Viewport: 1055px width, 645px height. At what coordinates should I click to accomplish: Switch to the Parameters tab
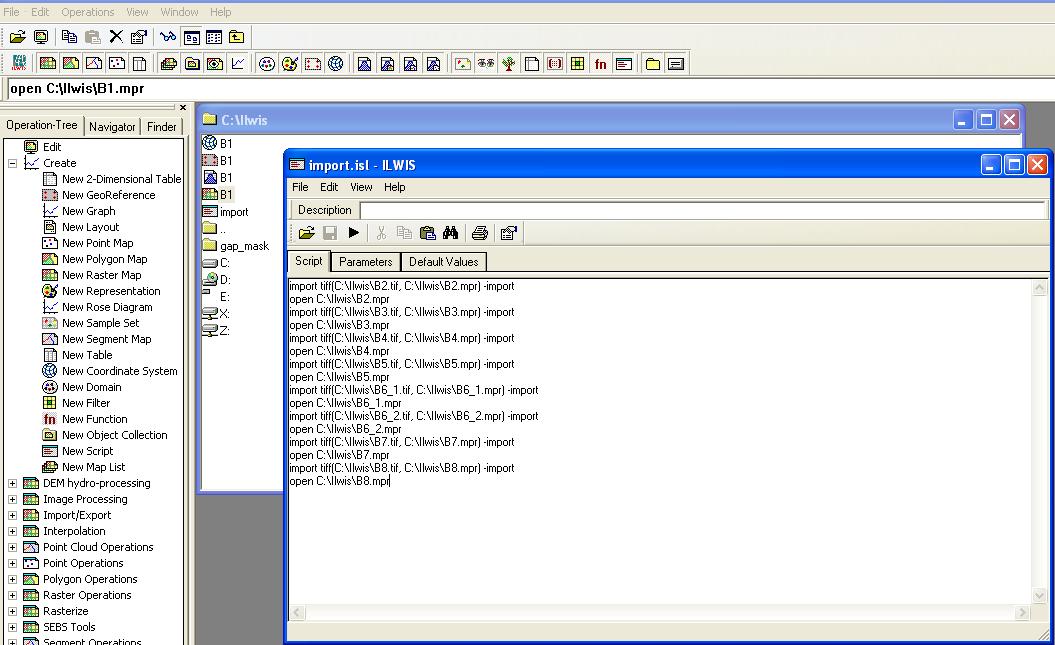pos(365,262)
